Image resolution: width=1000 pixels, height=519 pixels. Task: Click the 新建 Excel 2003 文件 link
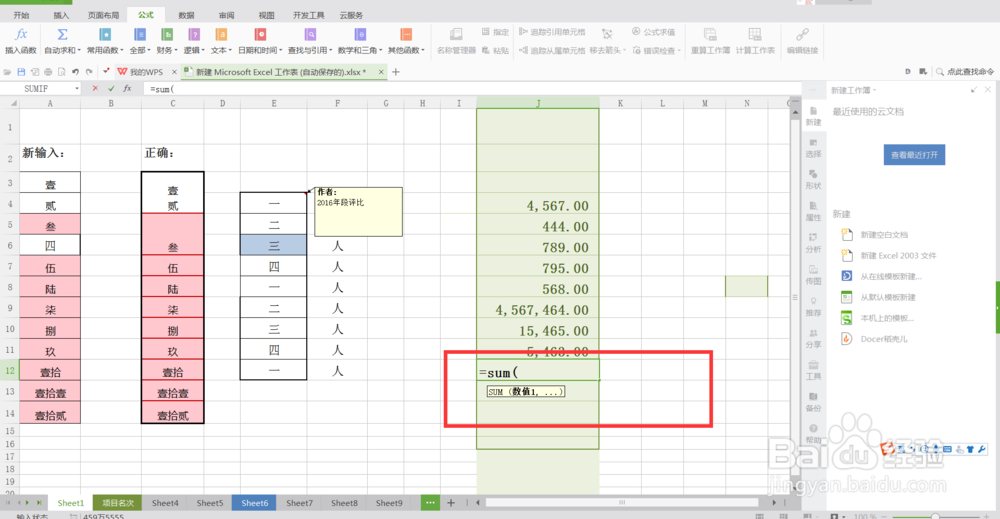coord(898,256)
